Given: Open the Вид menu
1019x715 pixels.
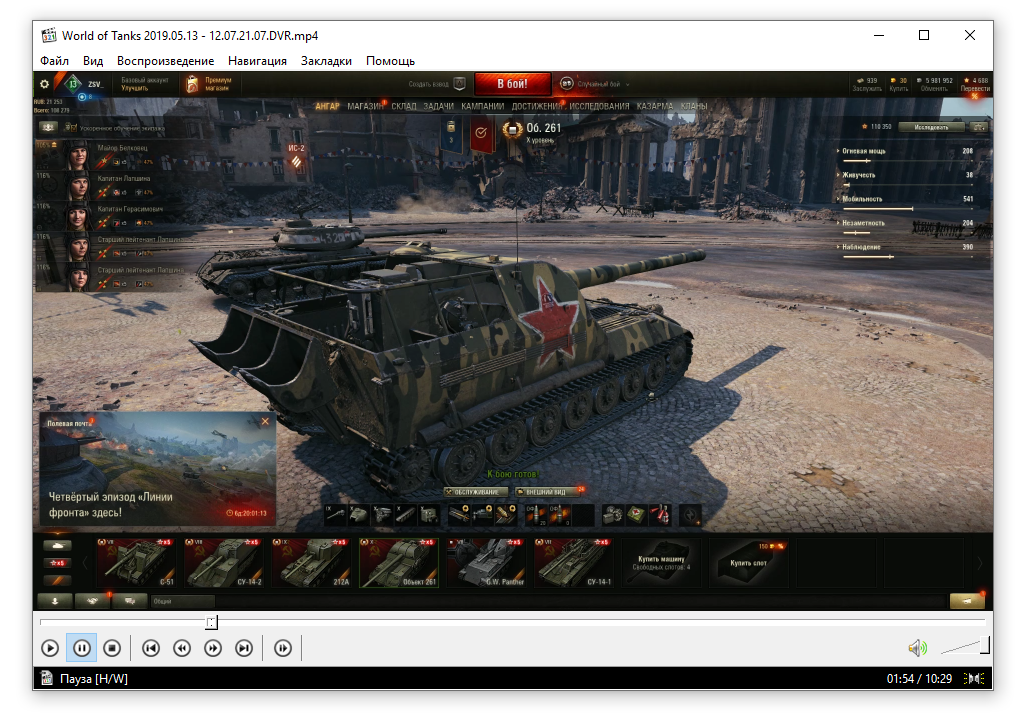Looking at the screenshot, I should point(93,60).
